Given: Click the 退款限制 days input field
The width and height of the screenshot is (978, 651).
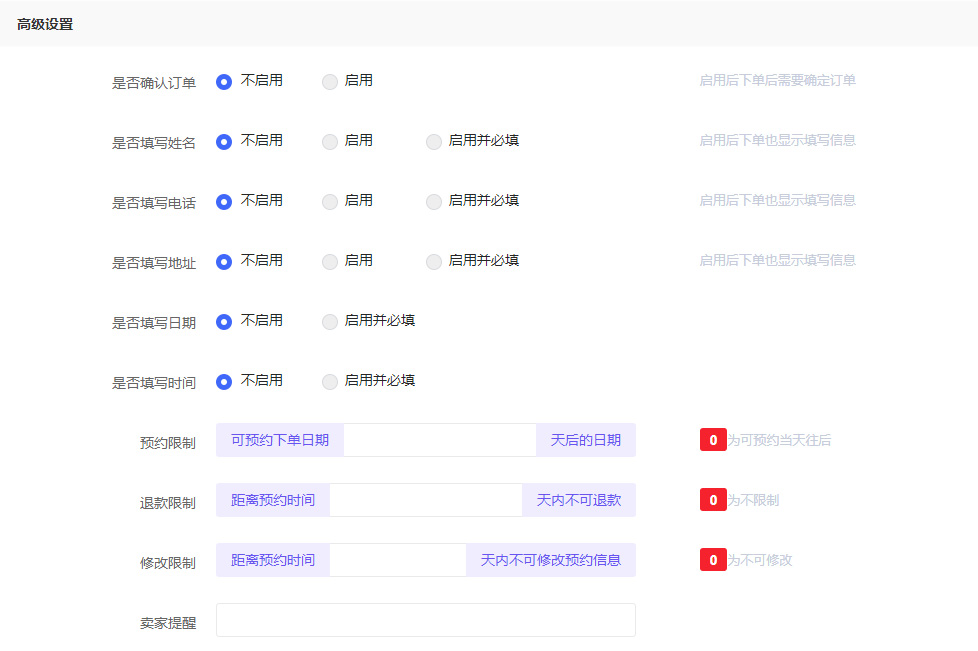Looking at the screenshot, I should (x=425, y=500).
